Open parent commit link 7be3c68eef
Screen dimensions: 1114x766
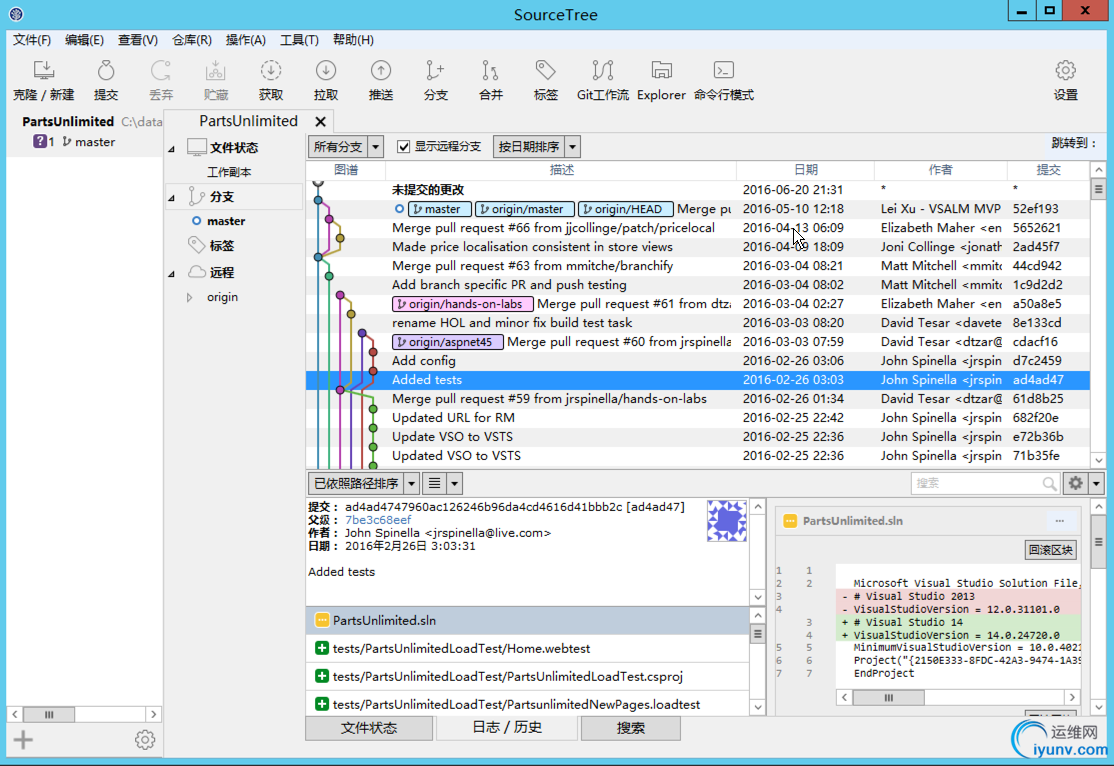378,520
